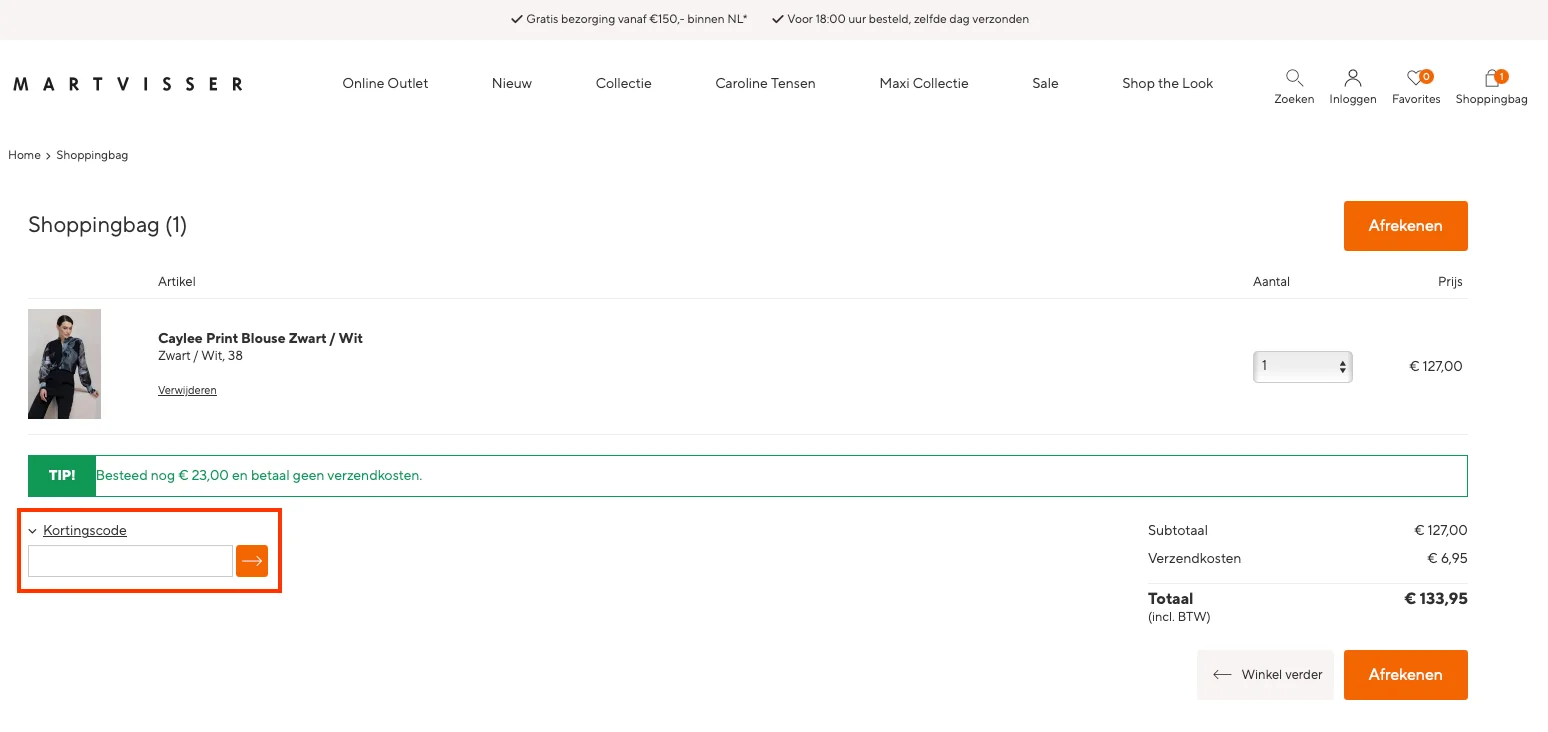Open search via the magnifier icon
Image resolution: width=1548 pixels, height=732 pixels.
click(1294, 78)
